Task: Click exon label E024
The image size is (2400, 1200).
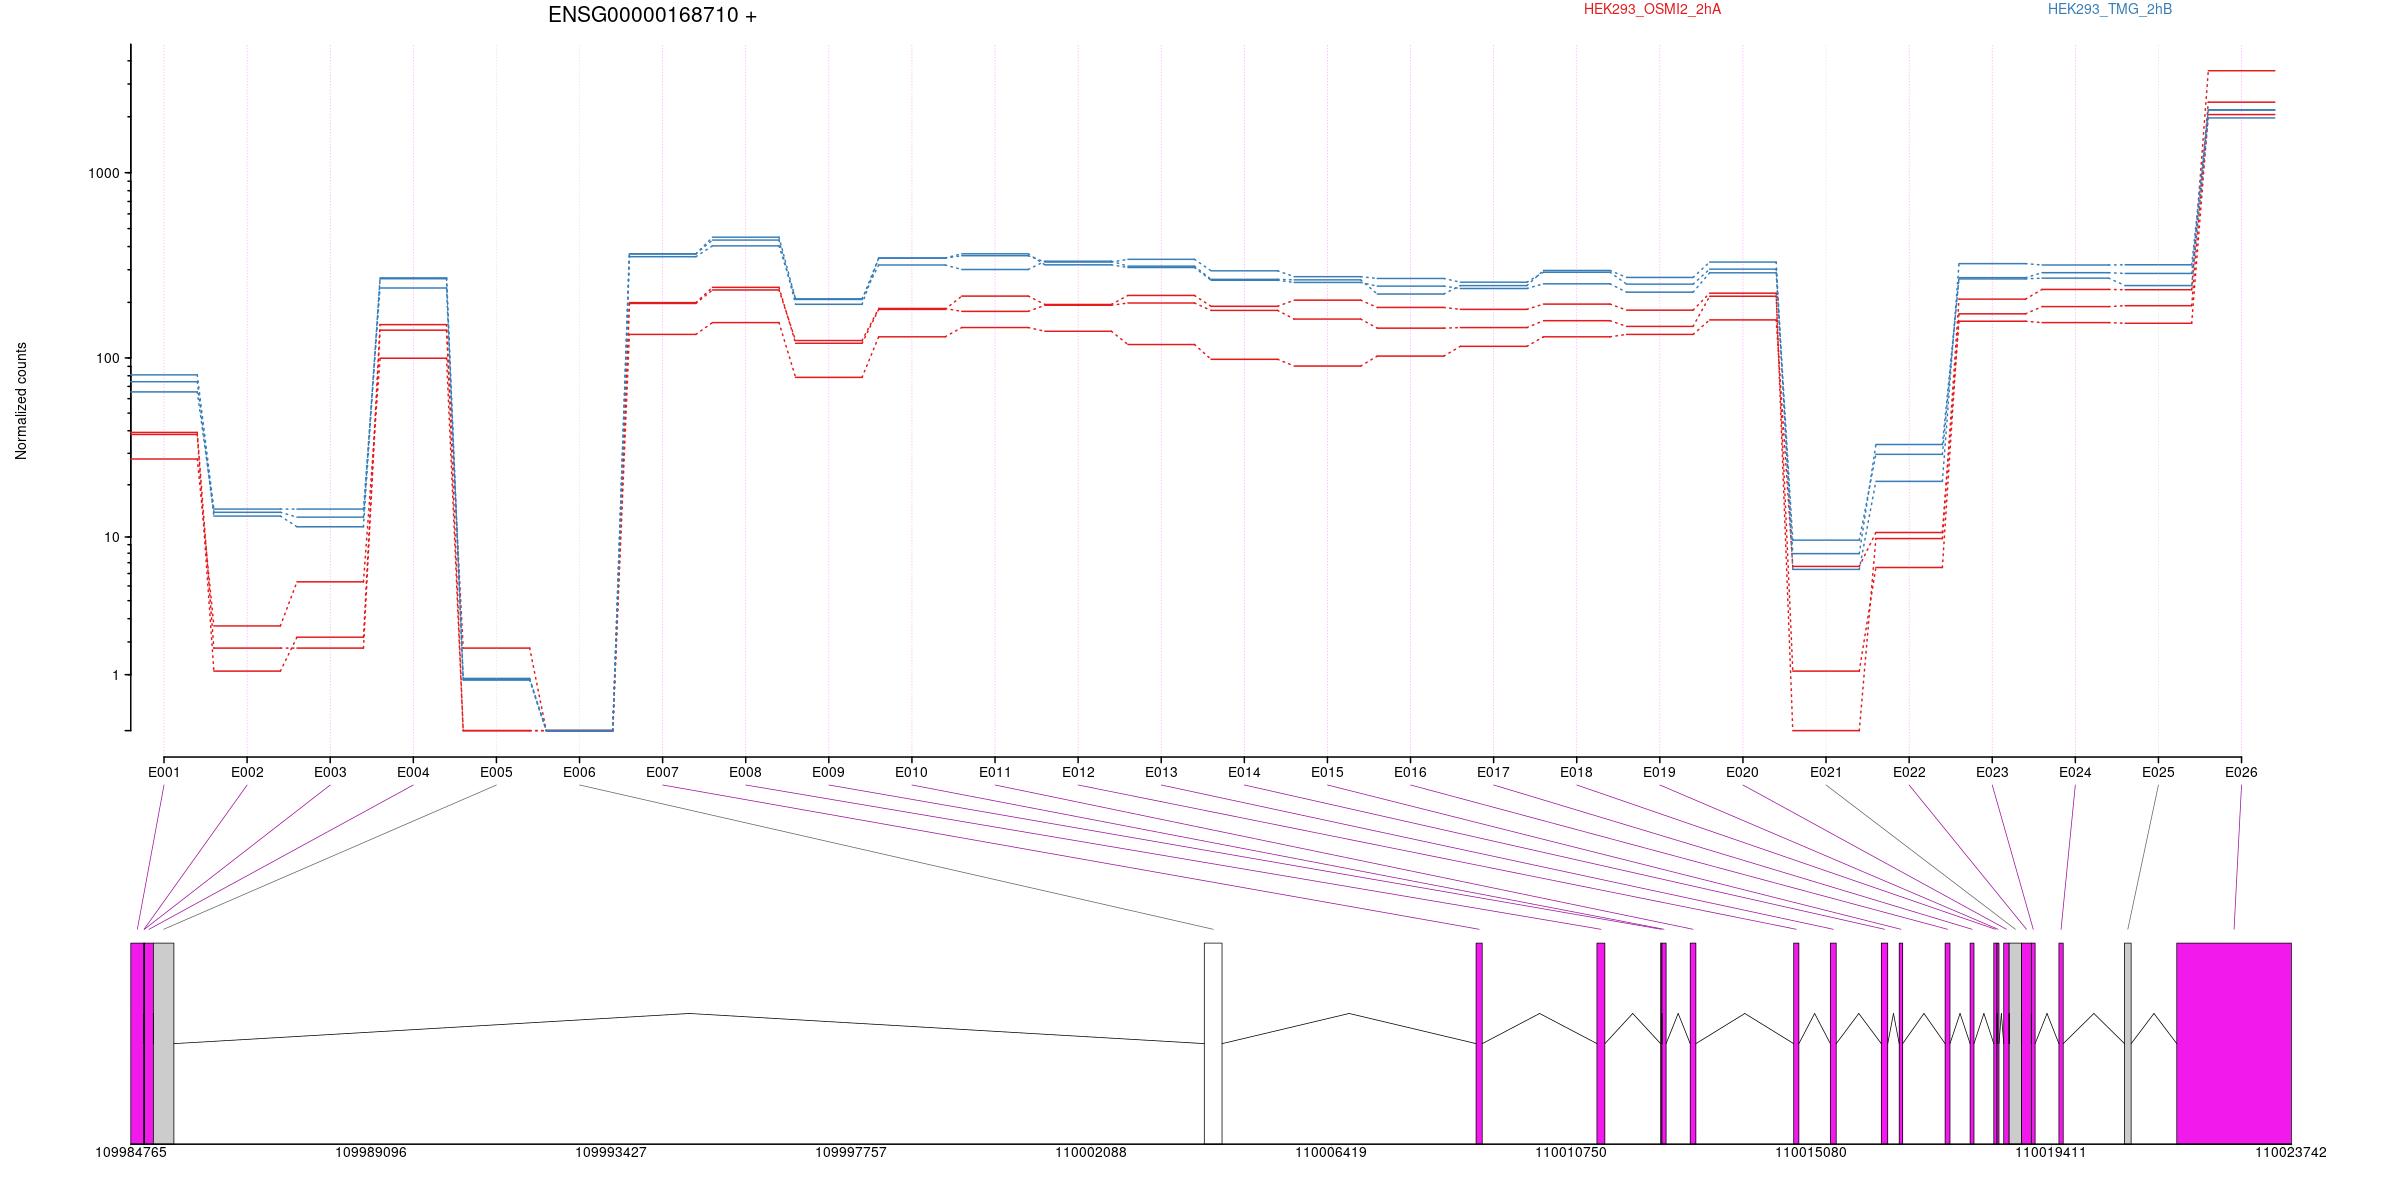Action: (x=2075, y=772)
